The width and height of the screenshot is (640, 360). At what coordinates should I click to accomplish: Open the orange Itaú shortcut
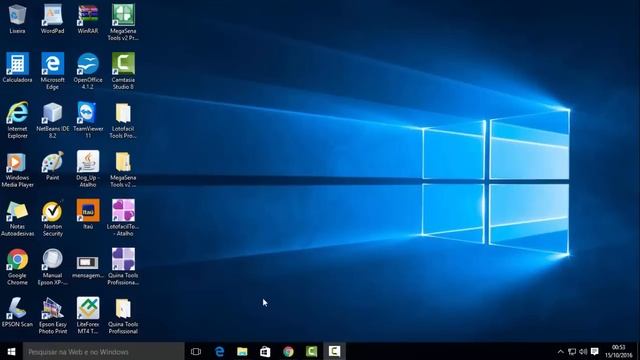[x=88, y=211]
